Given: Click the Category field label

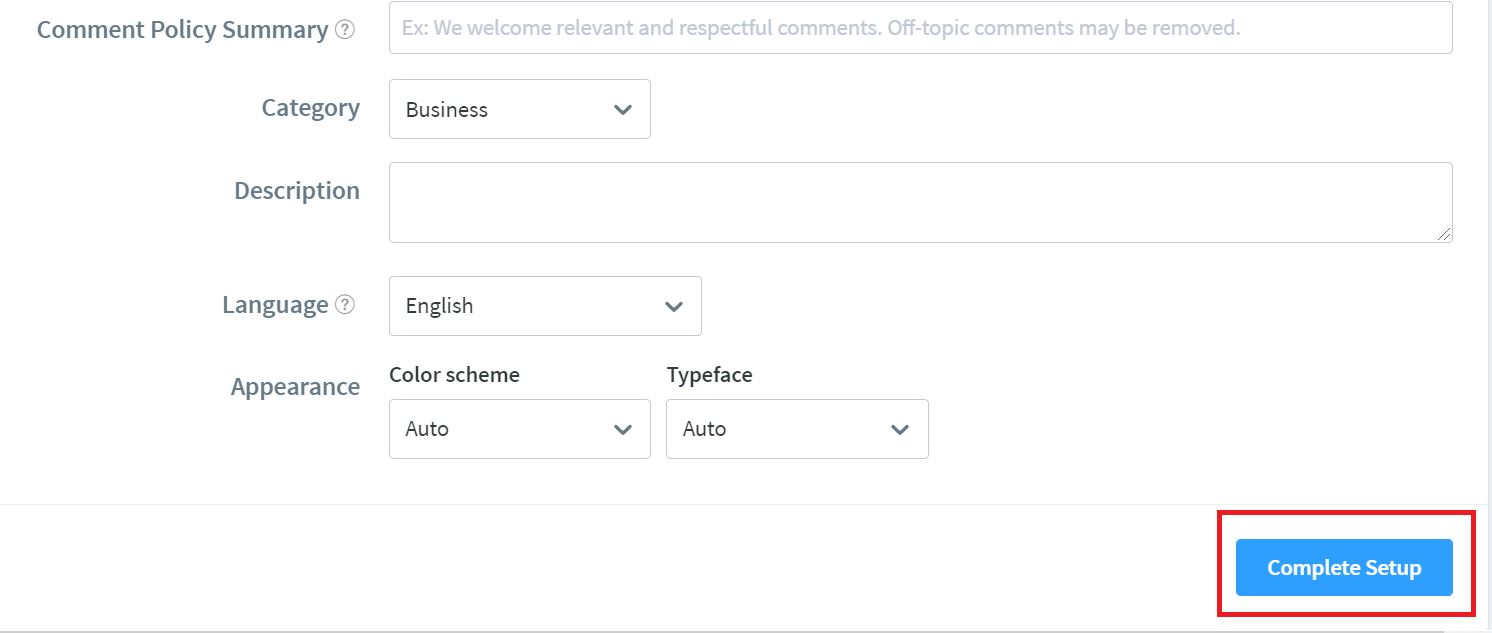Looking at the screenshot, I should [x=311, y=108].
